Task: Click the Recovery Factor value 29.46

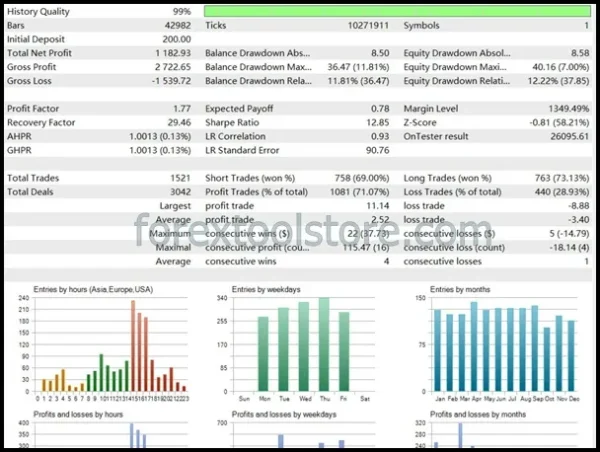Action: tap(179, 122)
